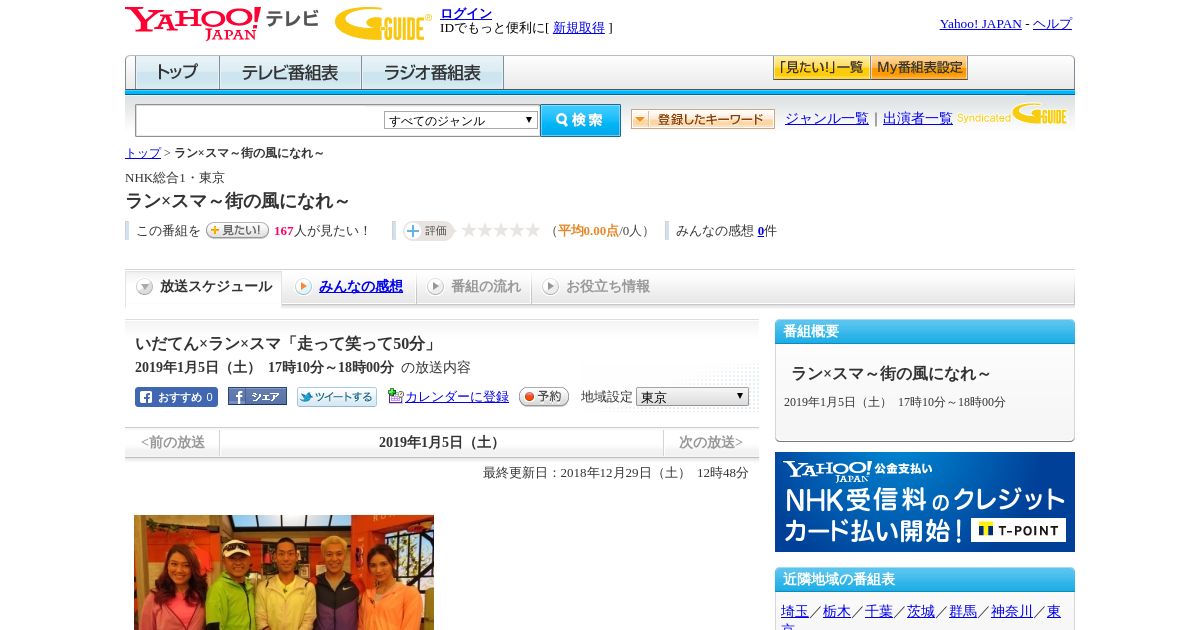
Task: Open the 埼玉 region link
Action: pos(795,611)
